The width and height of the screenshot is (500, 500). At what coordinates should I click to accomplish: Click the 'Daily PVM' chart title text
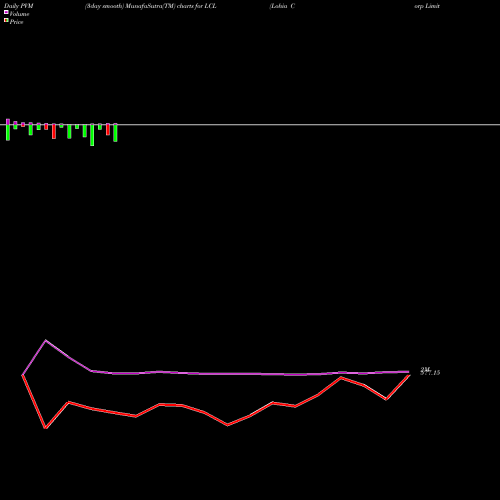tap(19, 6)
